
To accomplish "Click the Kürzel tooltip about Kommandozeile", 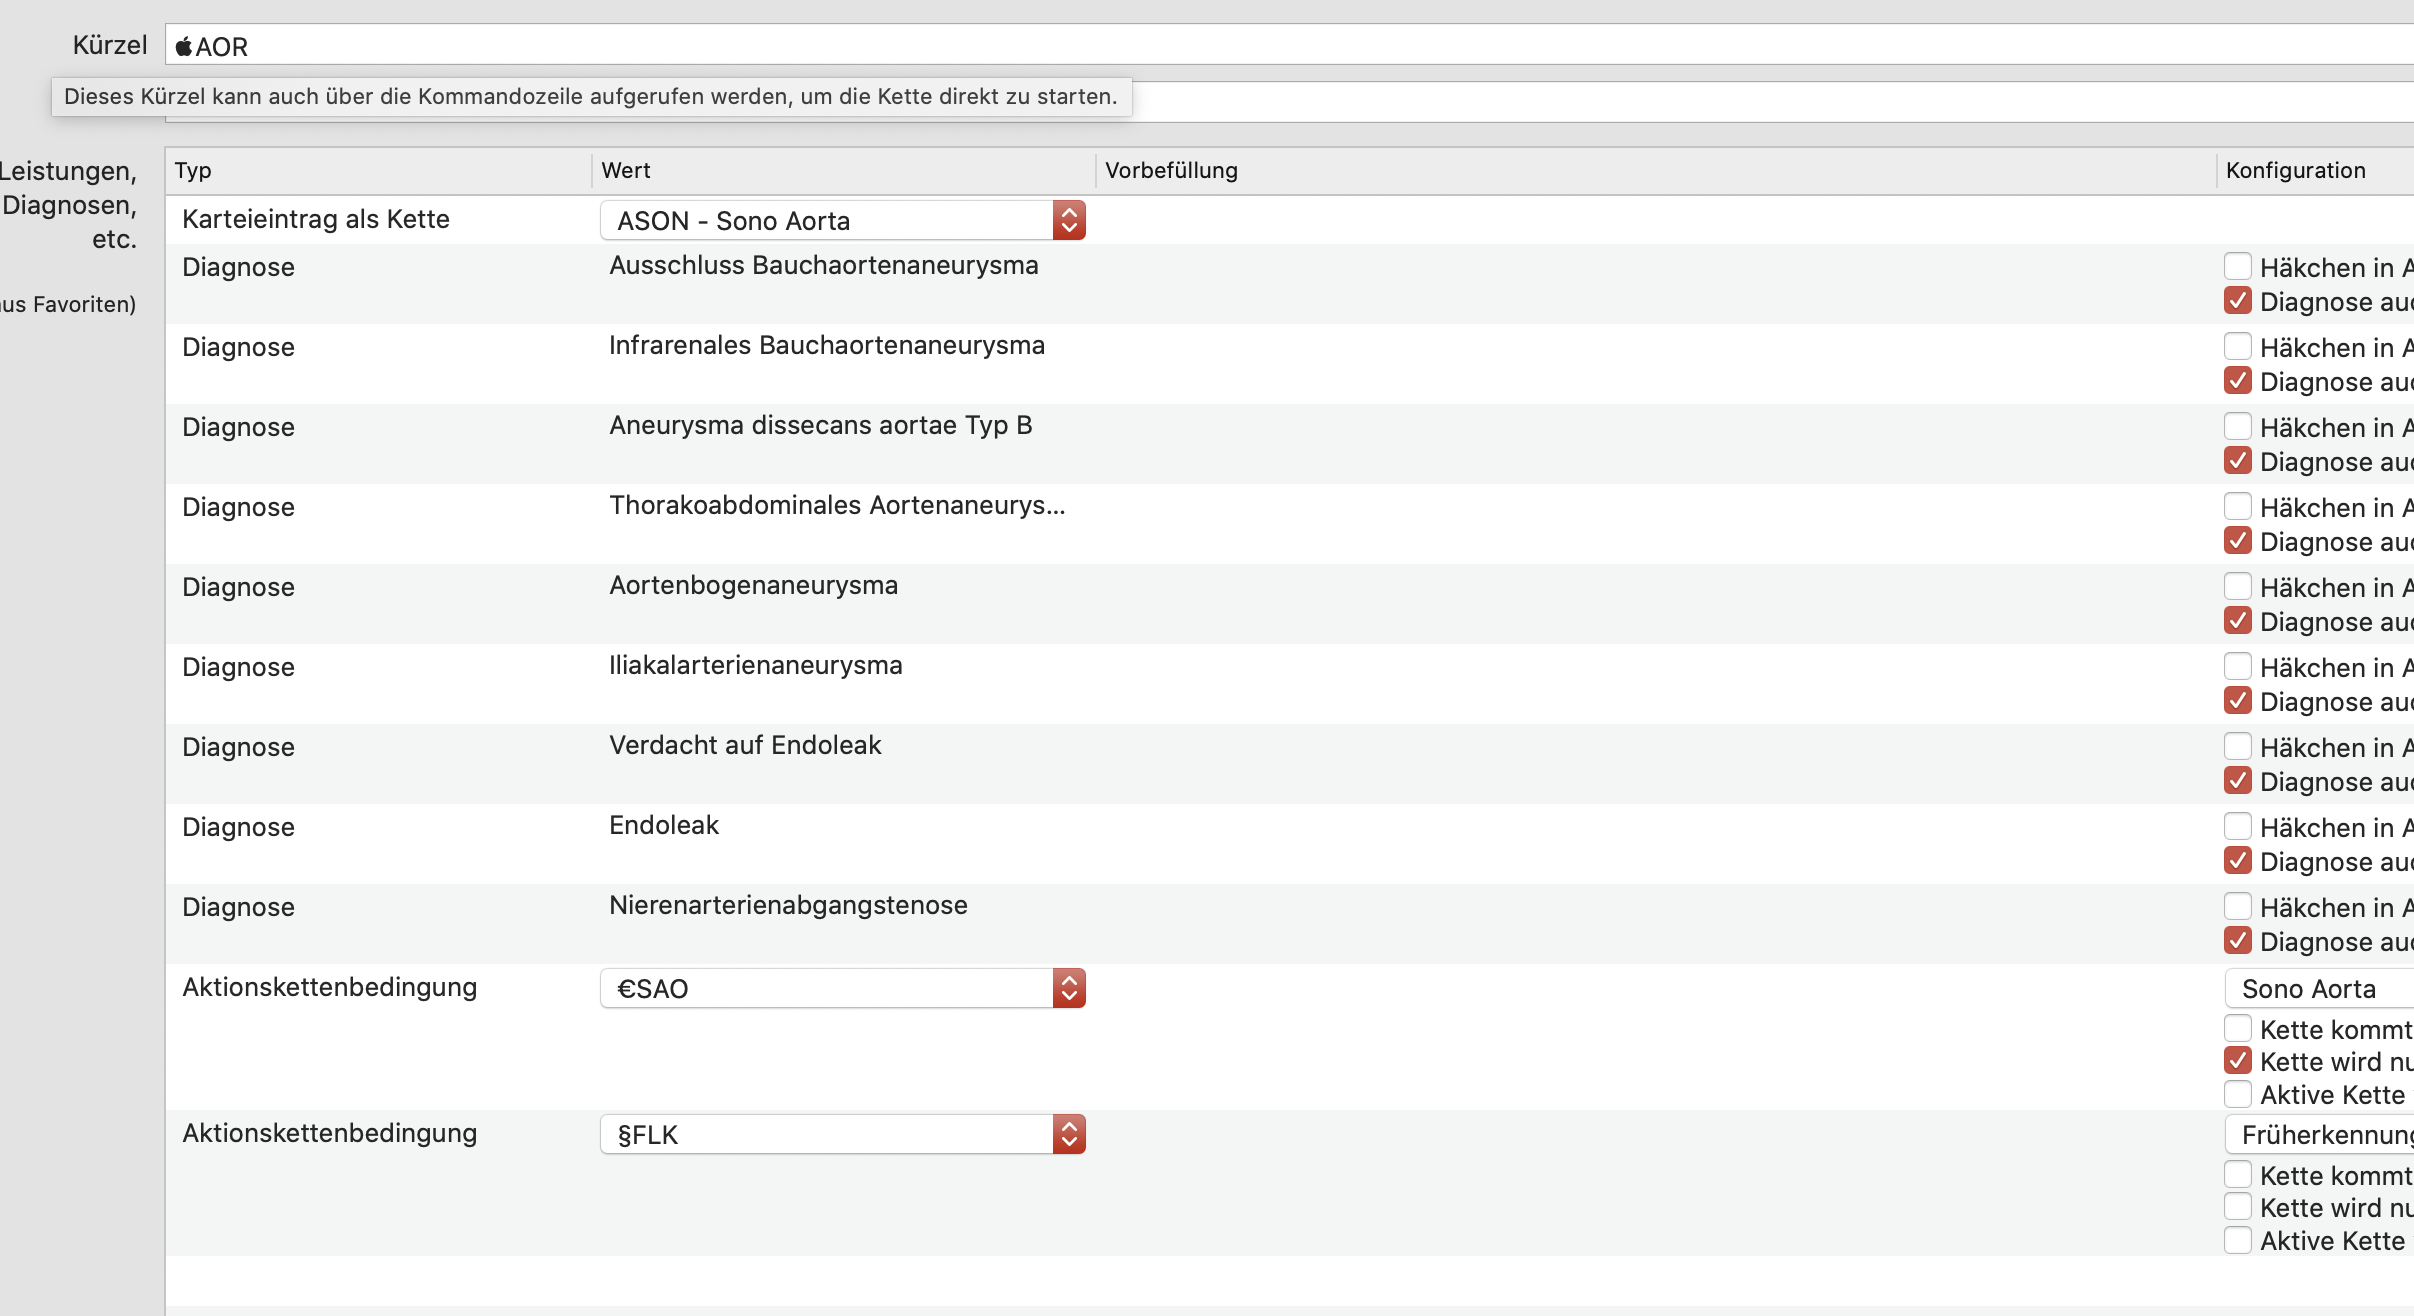I will point(591,97).
